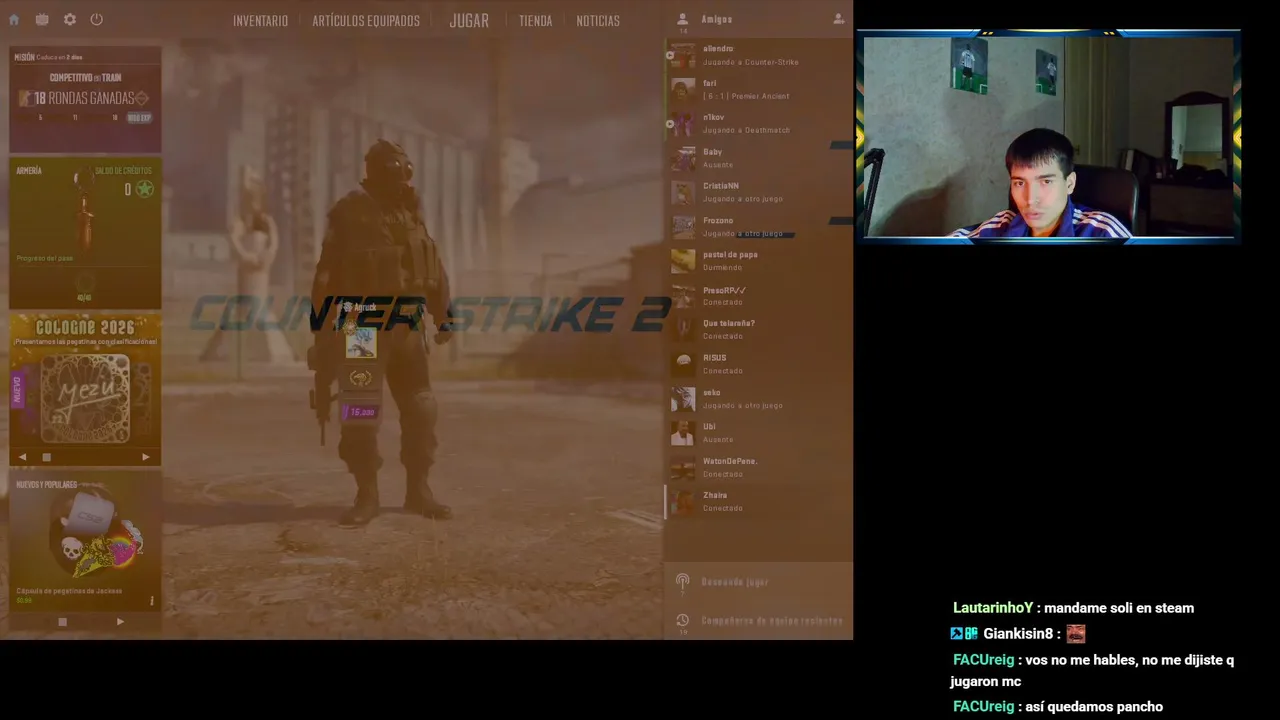Select friend RISUS in the list

click(758, 364)
